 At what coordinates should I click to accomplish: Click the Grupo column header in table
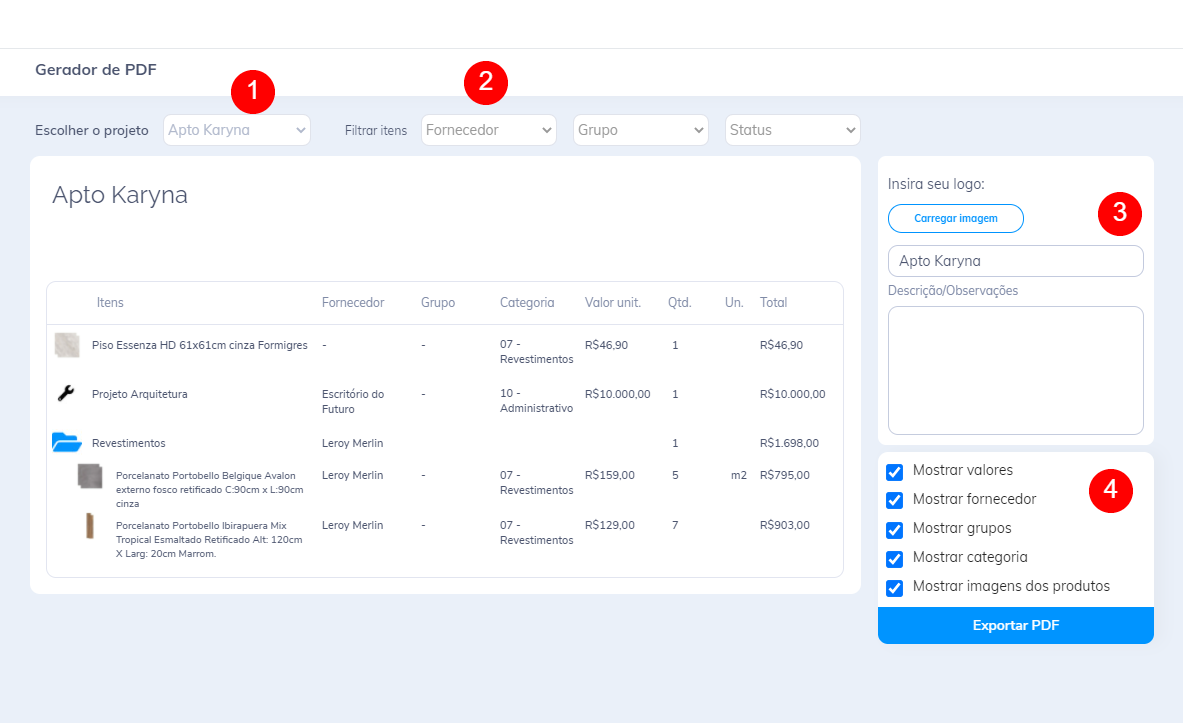(x=438, y=303)
